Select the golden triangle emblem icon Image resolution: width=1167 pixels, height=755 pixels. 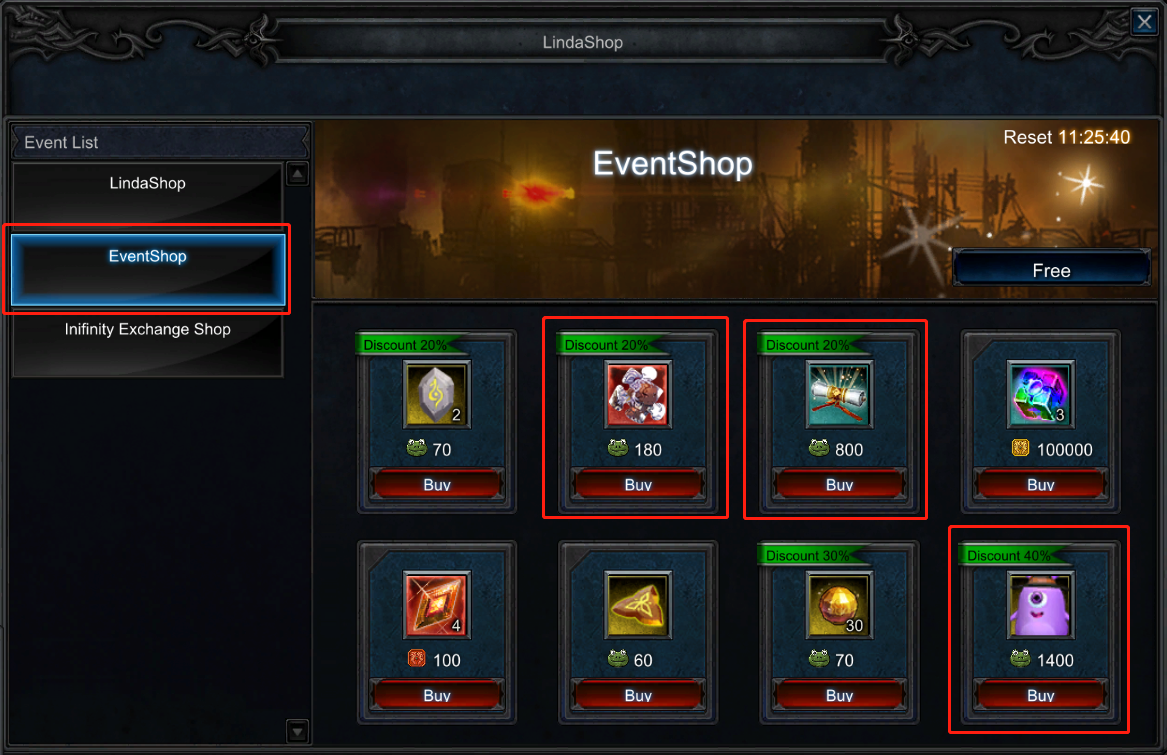638,605
